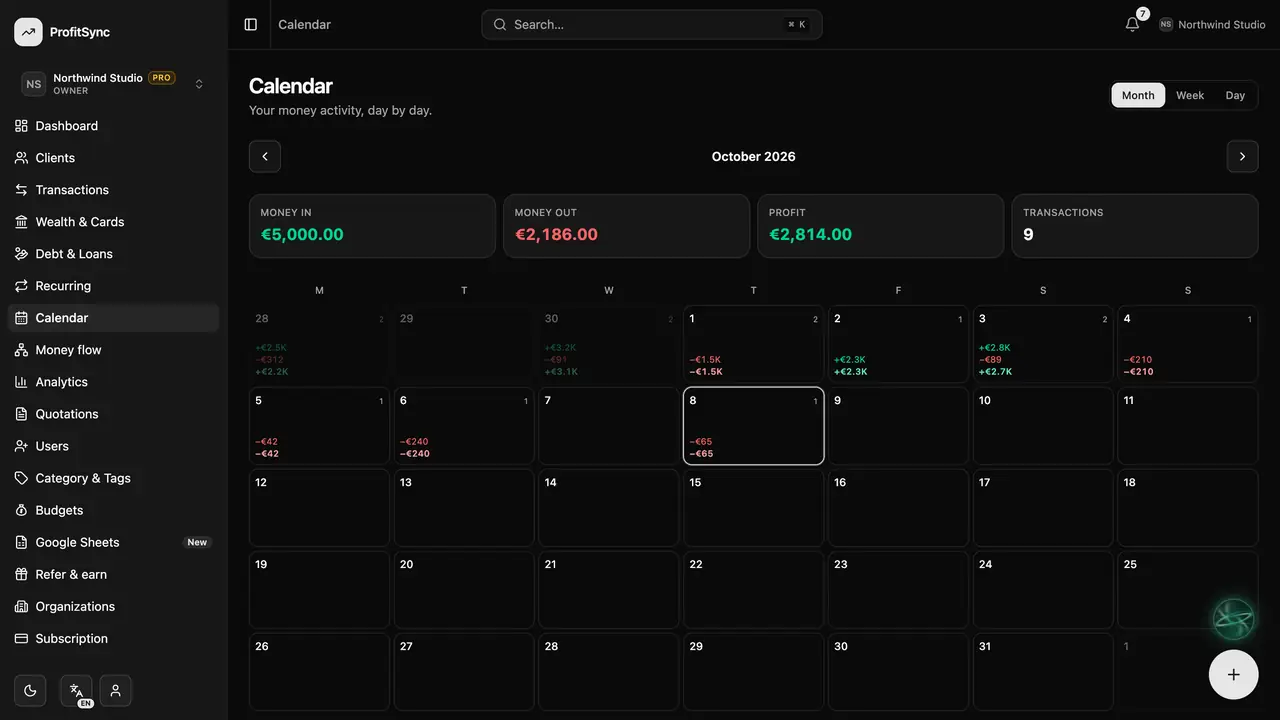Click the Calendar breadcrumb in header

(304, 24)
